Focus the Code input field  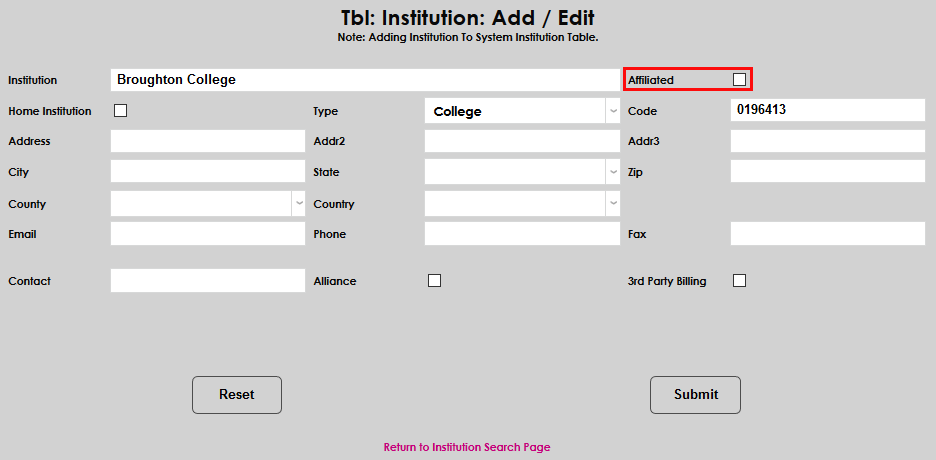click(x=828, y=110)
